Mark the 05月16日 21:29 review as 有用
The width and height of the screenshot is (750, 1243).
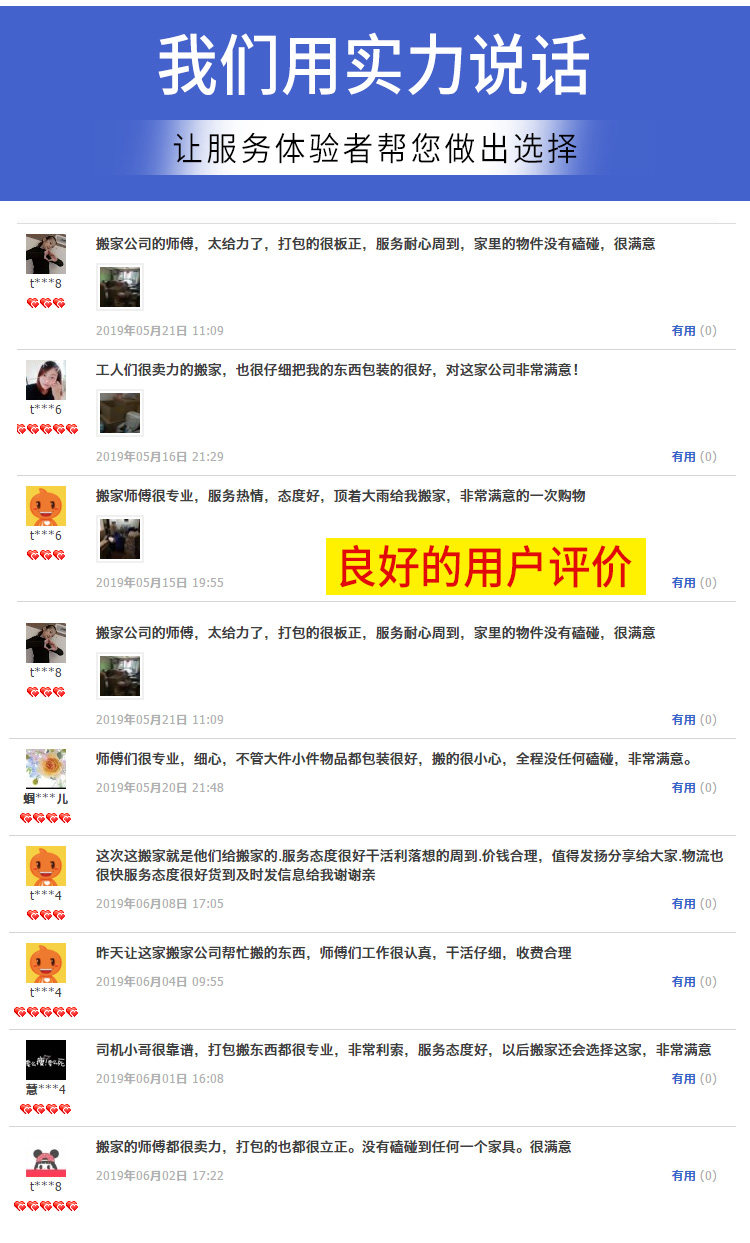point(683,457)
